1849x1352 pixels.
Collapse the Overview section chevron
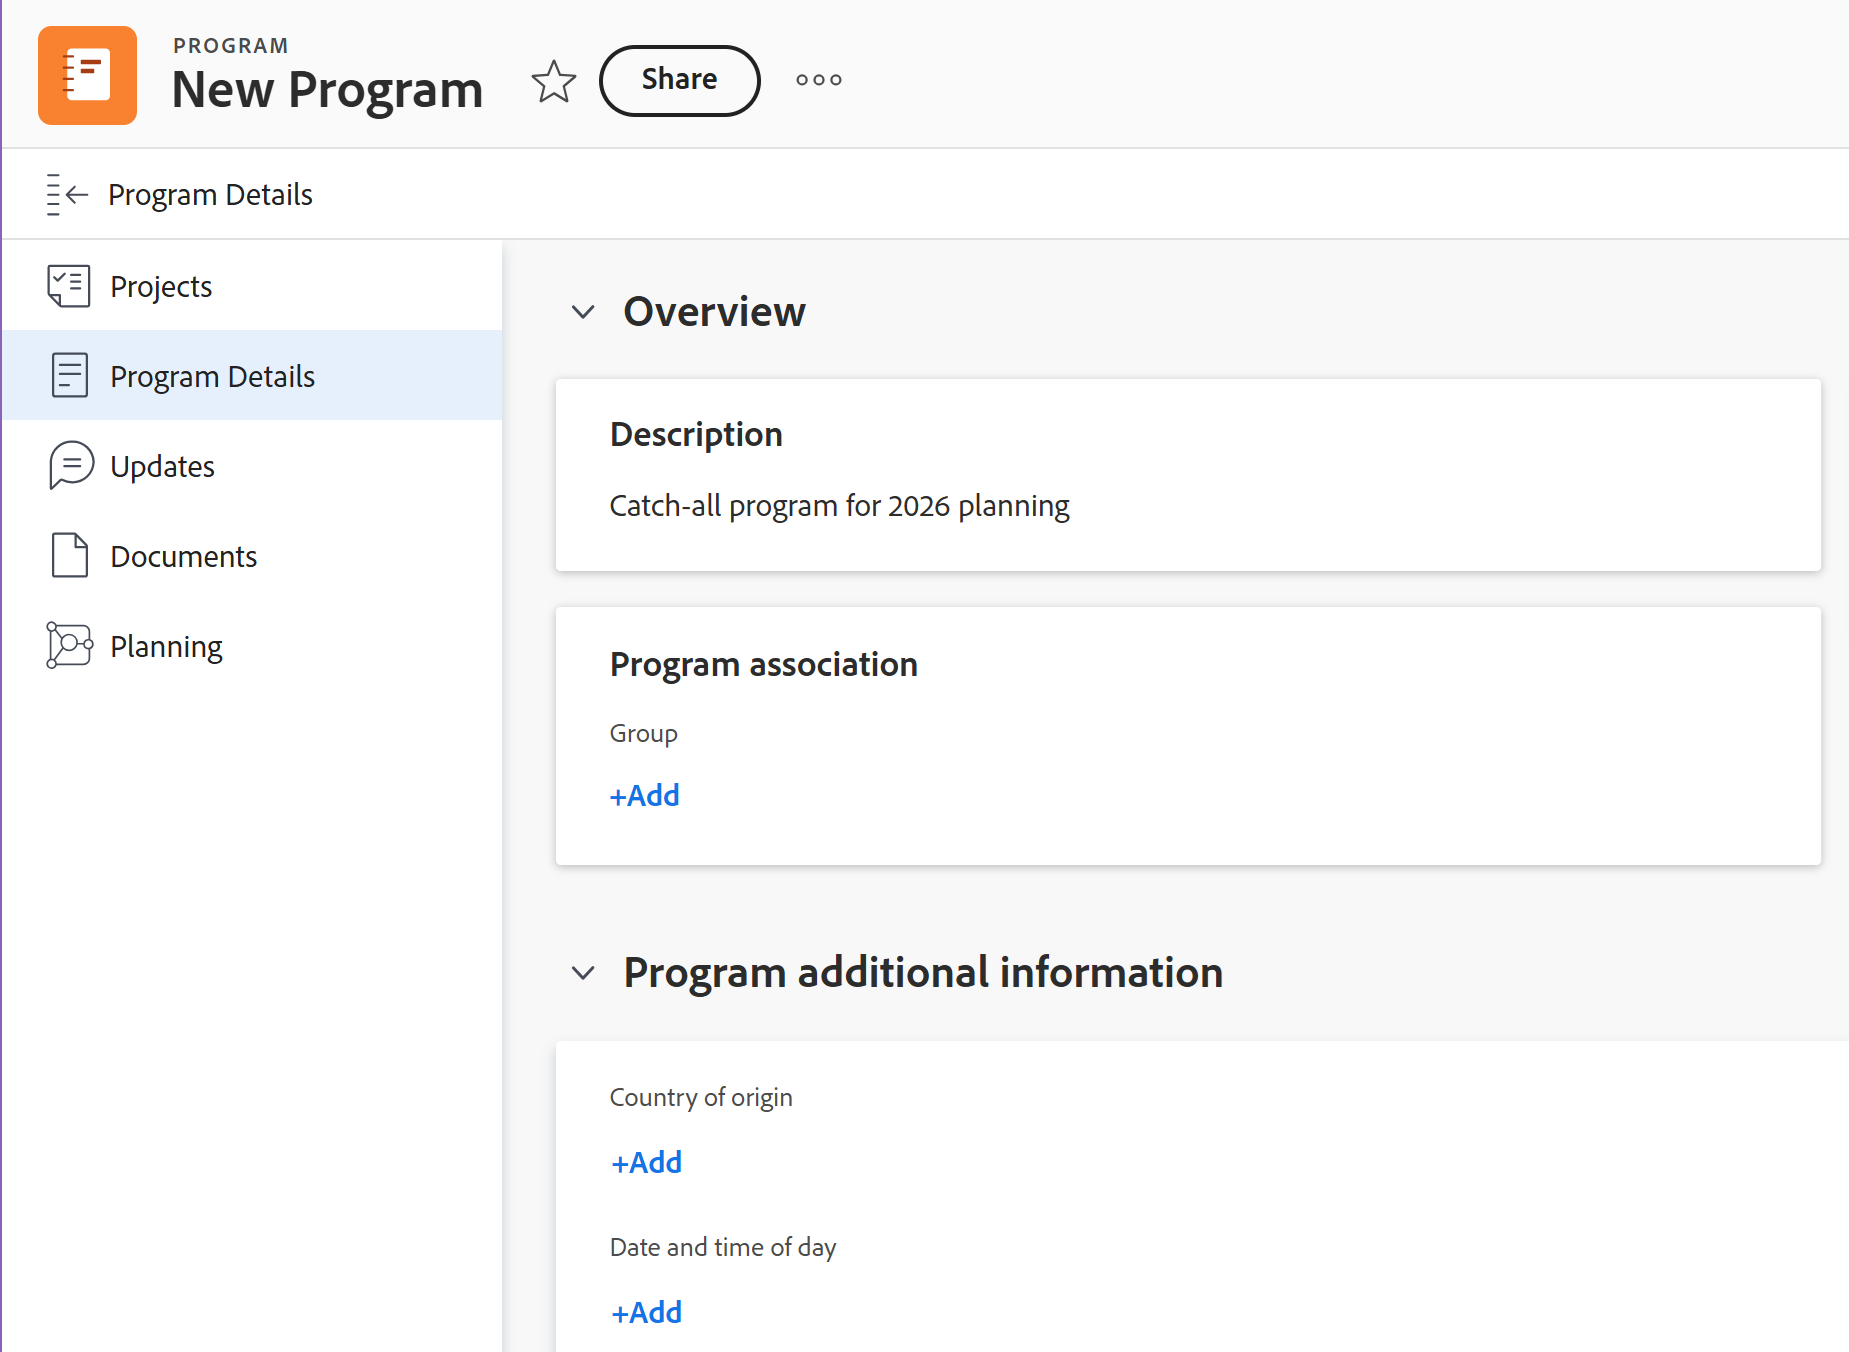coord(583,312)
